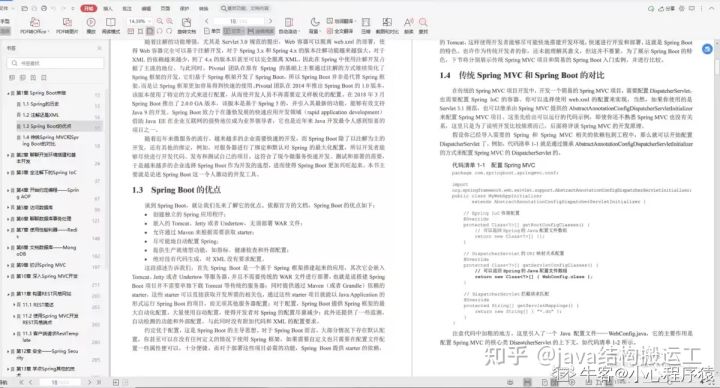Click the page number field in toolbar
720x388 pixels.
pyautogui.click(x=238, y=21)
